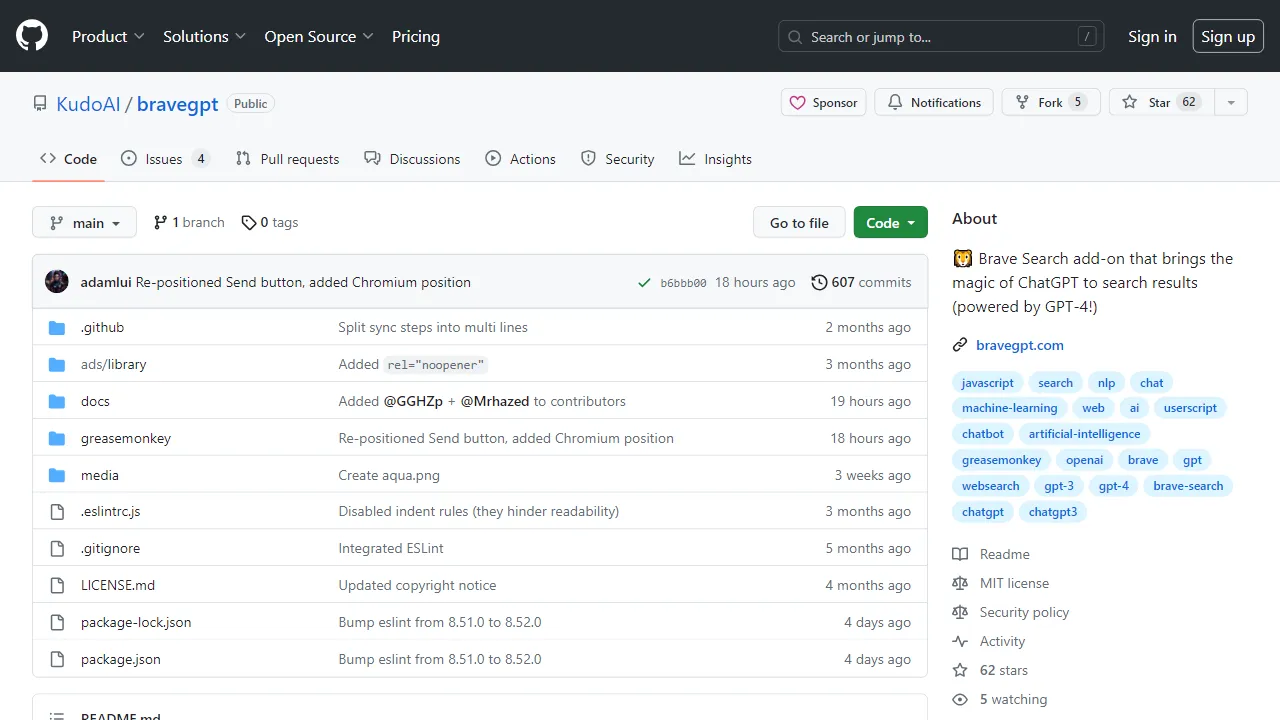Star the repository
Image resolution: width=1280 pixels, height=720 pixels.
pos(1161,102)
